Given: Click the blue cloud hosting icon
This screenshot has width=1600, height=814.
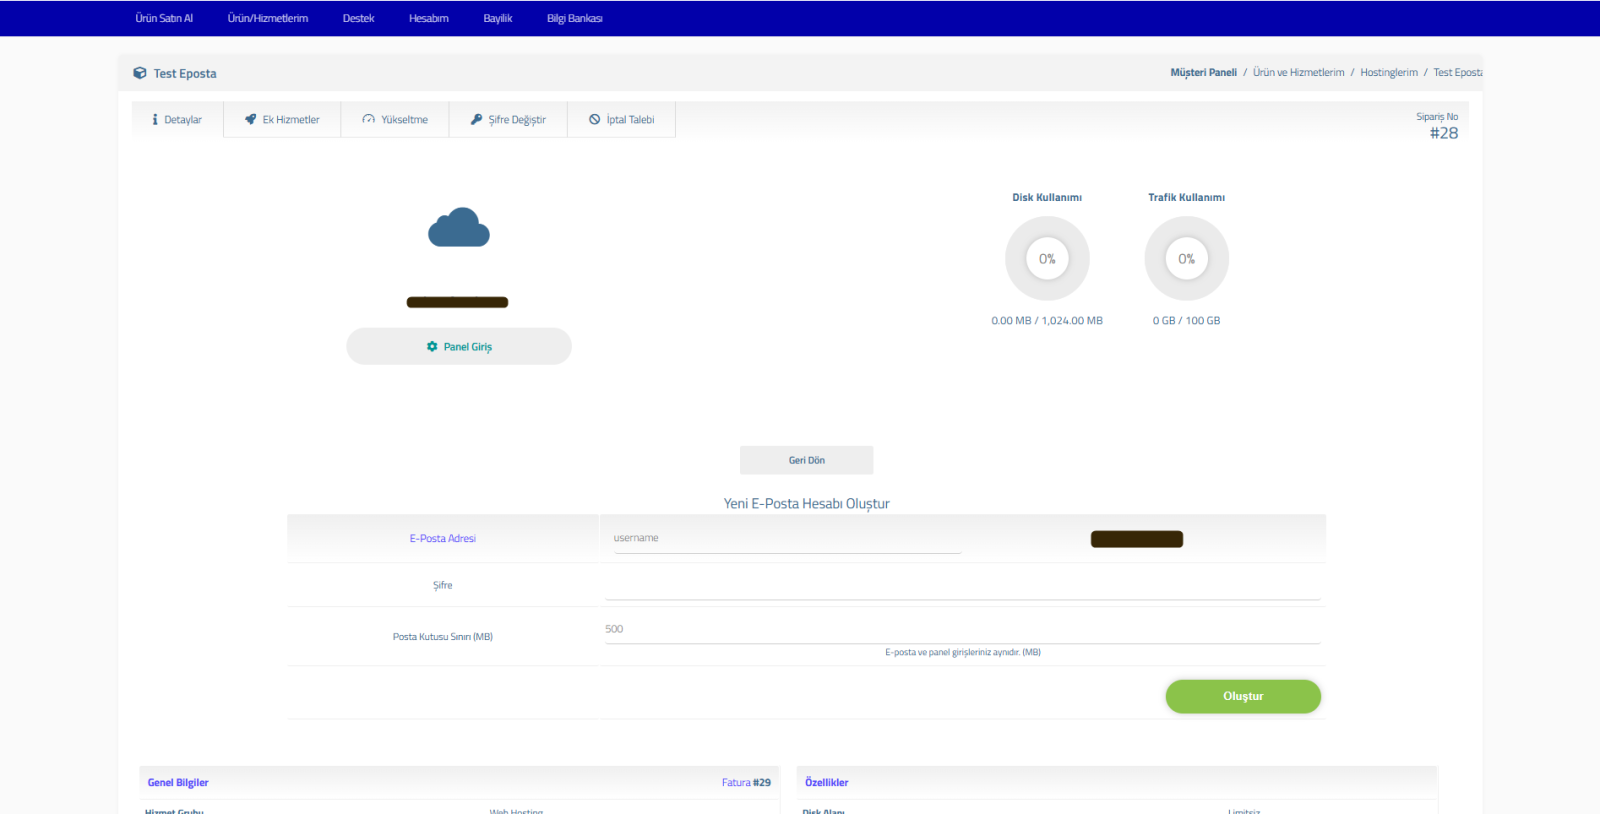Looking at the screenshot, I should point(459,228).
